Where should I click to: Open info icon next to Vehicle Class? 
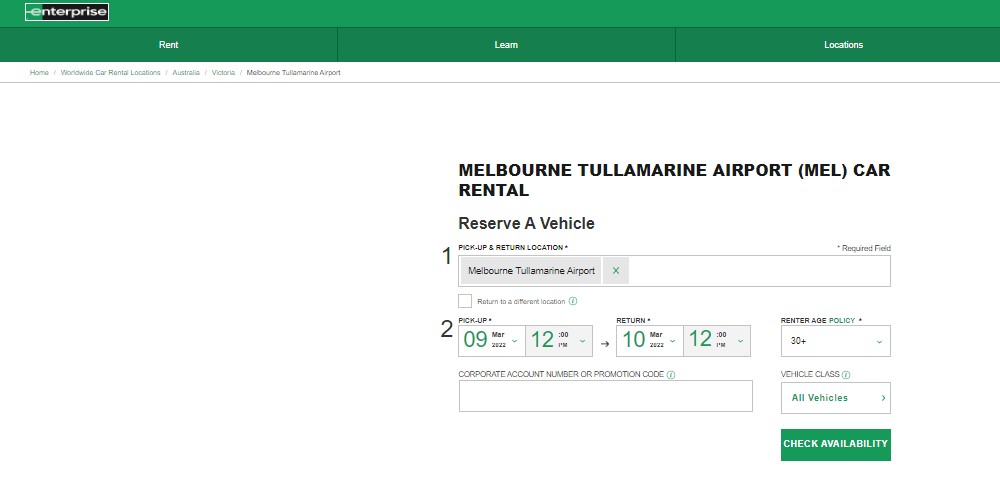tap(846, 375)
